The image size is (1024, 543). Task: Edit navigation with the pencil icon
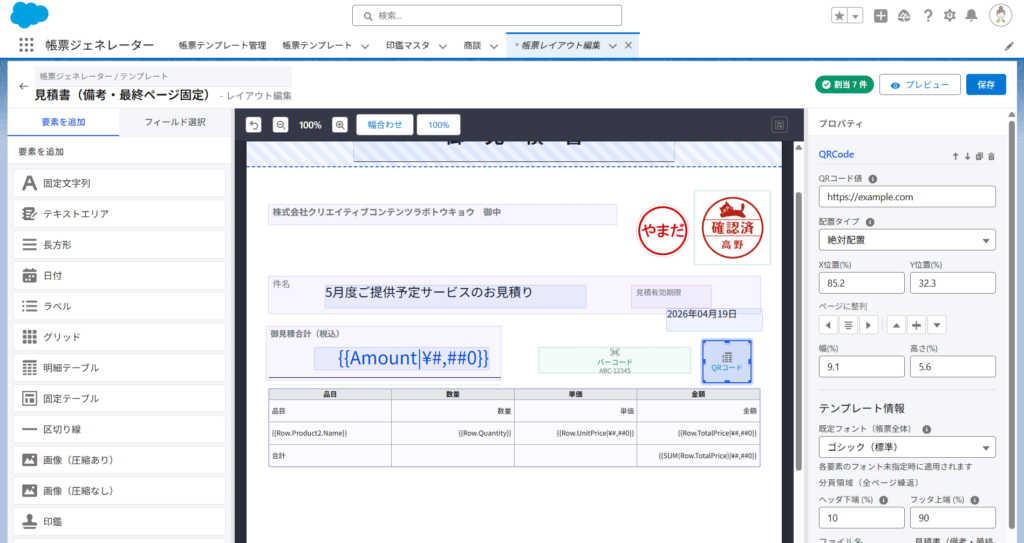[1009, 46]
